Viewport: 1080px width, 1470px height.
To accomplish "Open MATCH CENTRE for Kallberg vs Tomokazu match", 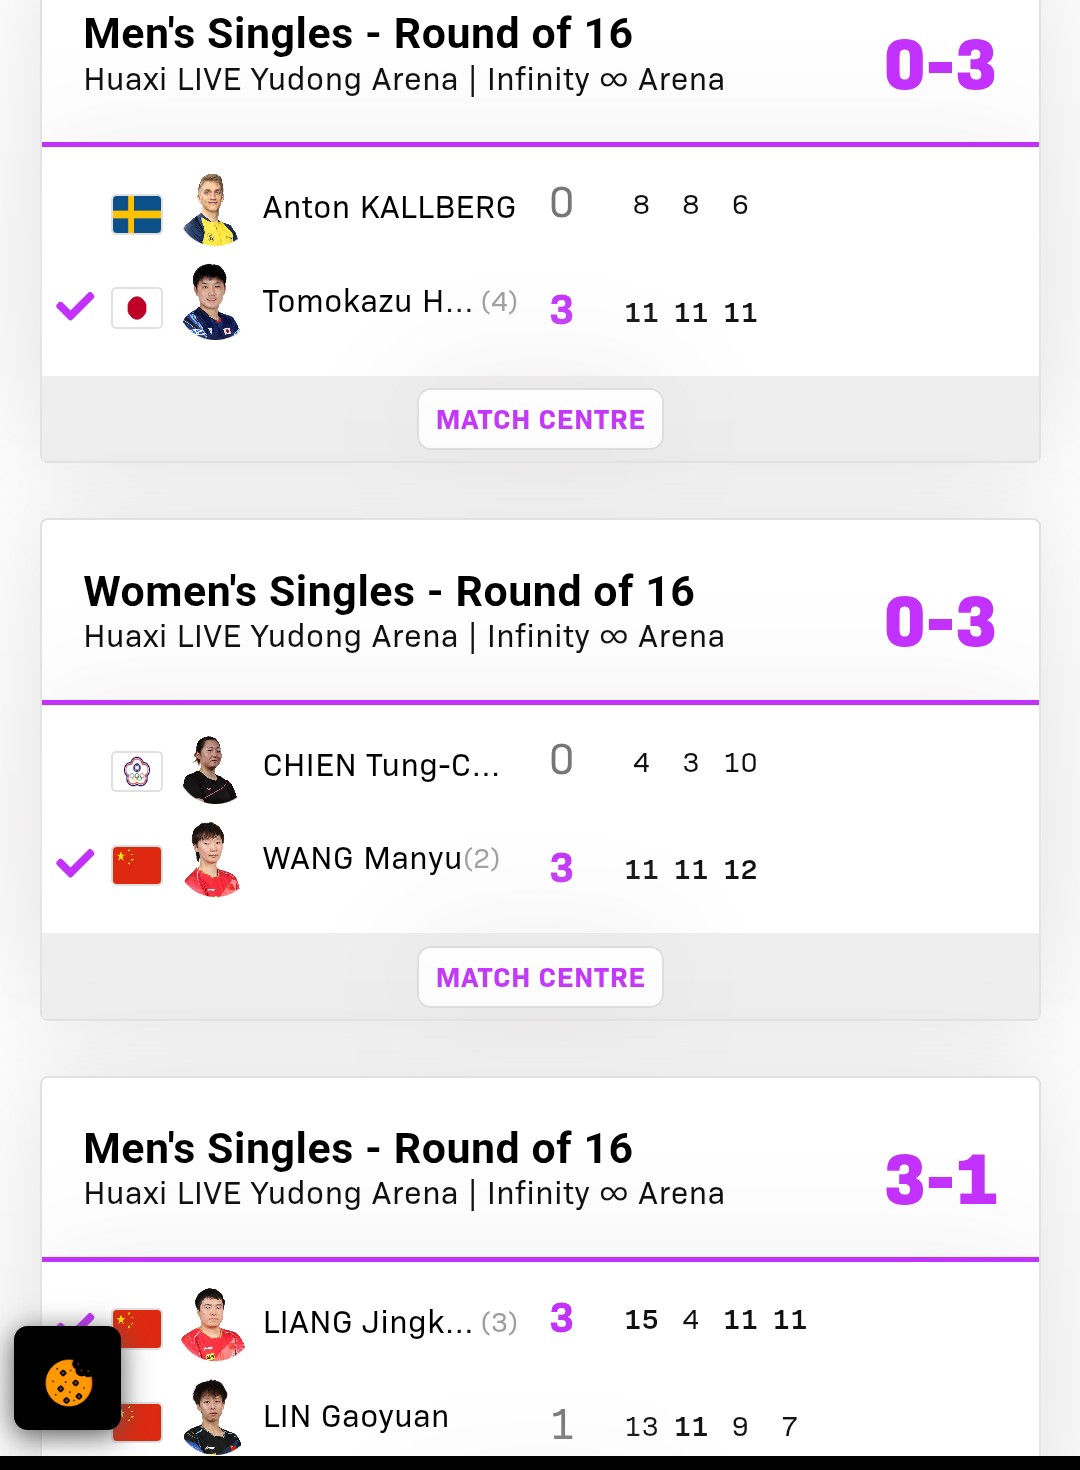I will tap(540, 419).
